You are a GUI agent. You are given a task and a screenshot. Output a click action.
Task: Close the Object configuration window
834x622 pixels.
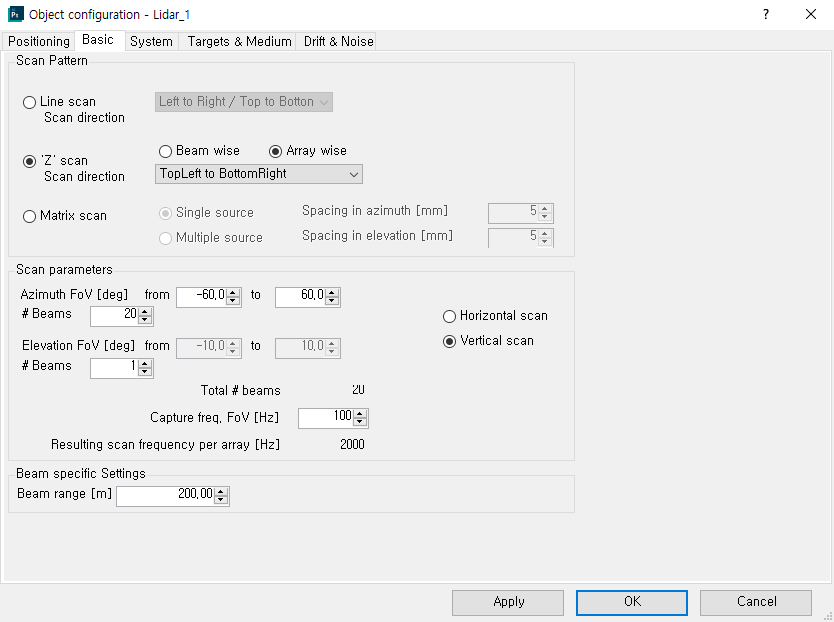coord(811,14)
